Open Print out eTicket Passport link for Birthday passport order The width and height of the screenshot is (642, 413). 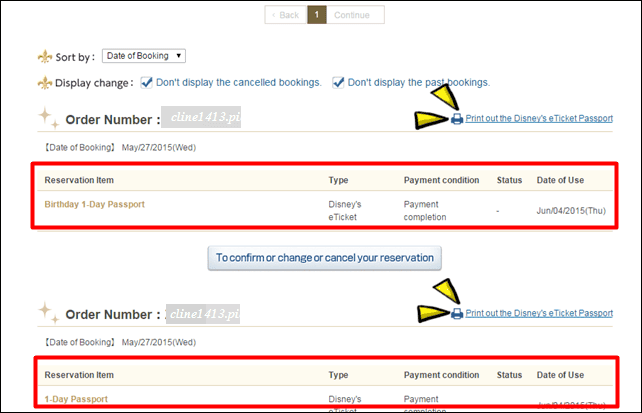pyautogui.click(x=539, y=118)
